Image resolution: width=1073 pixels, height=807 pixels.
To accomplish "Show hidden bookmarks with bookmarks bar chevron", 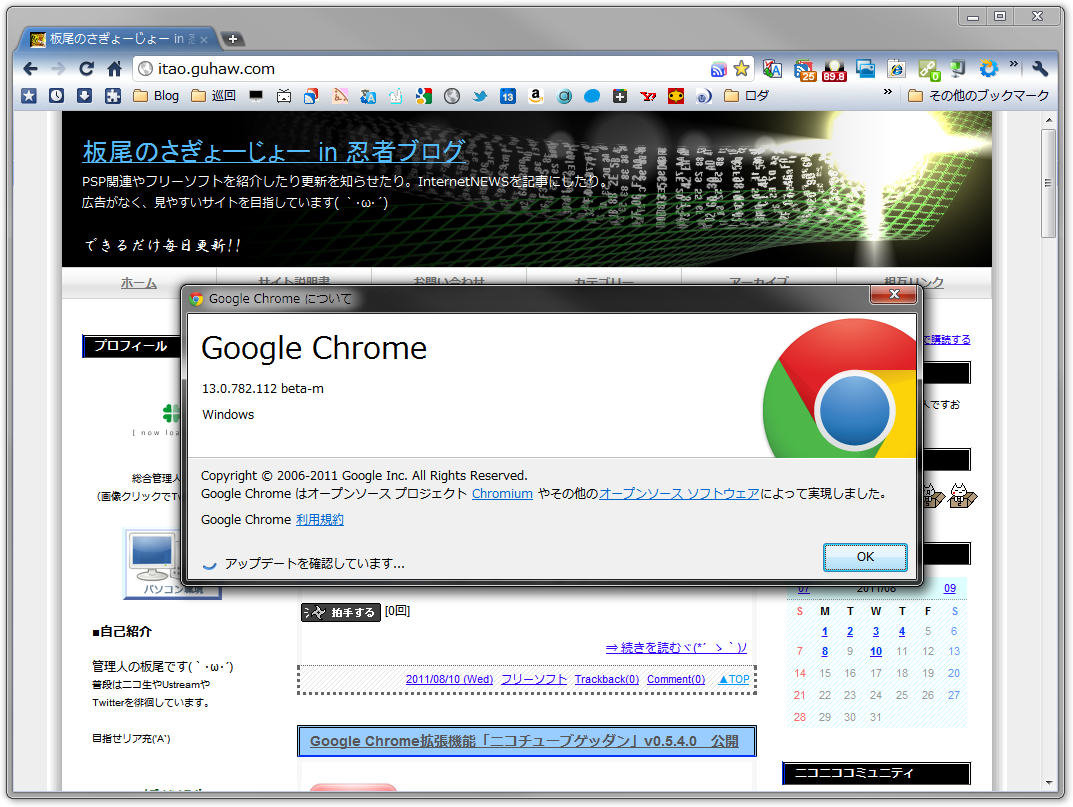I will (888, 92).
